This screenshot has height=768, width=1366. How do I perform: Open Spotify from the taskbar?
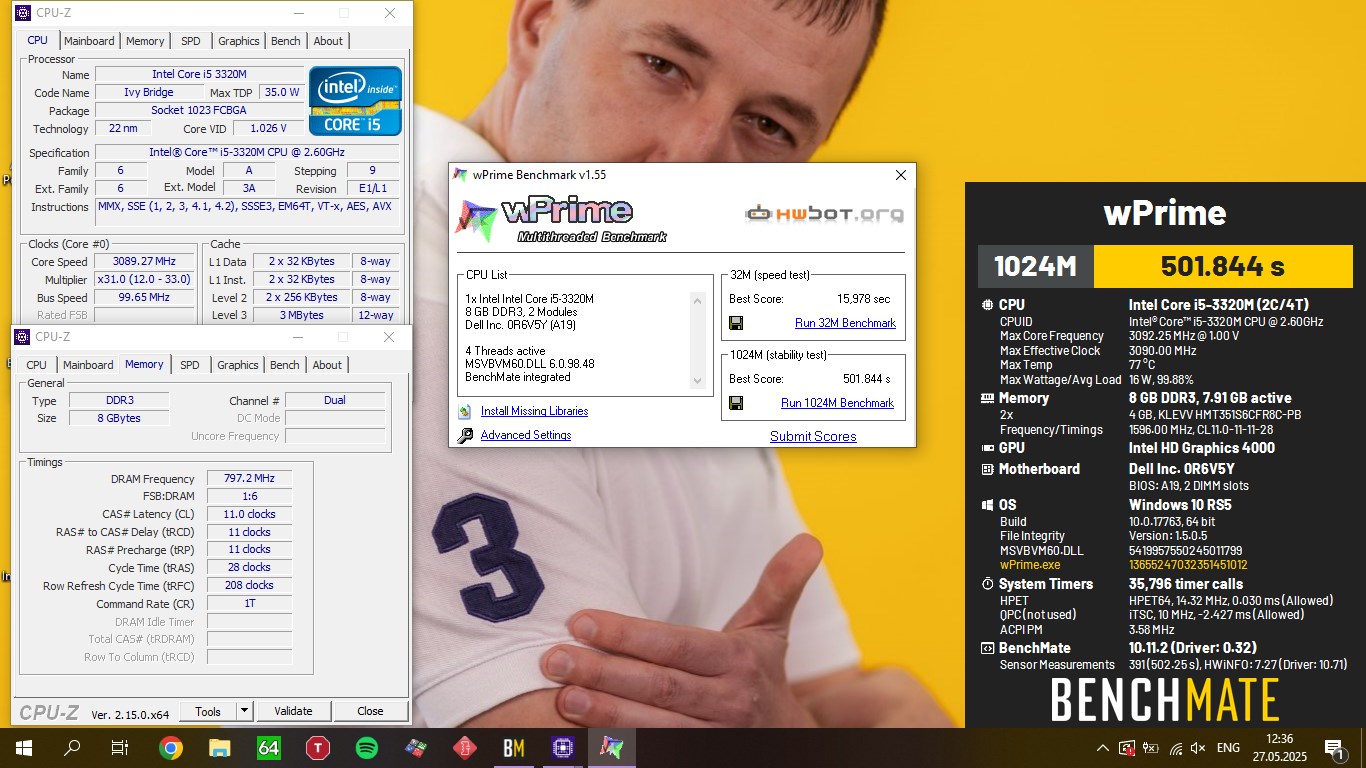click(x=367, y=748)
